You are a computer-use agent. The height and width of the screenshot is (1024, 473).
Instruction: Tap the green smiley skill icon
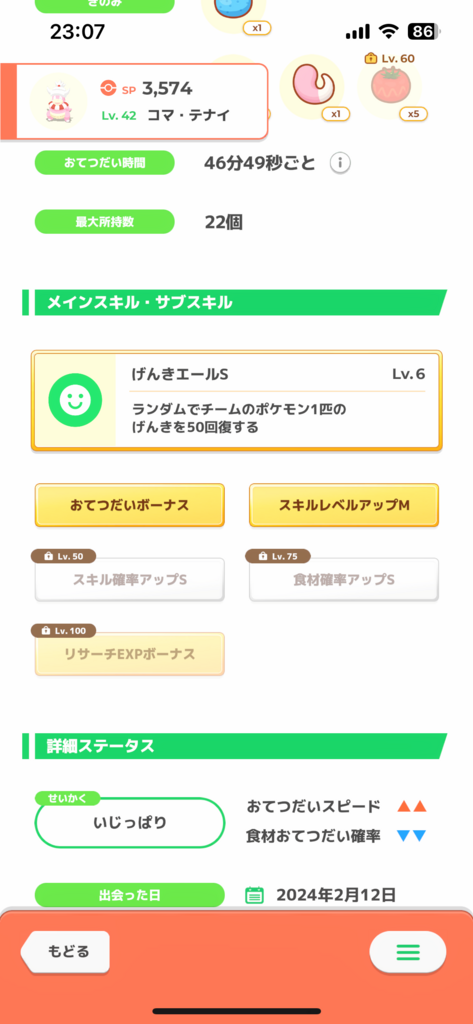pos(75,402)
